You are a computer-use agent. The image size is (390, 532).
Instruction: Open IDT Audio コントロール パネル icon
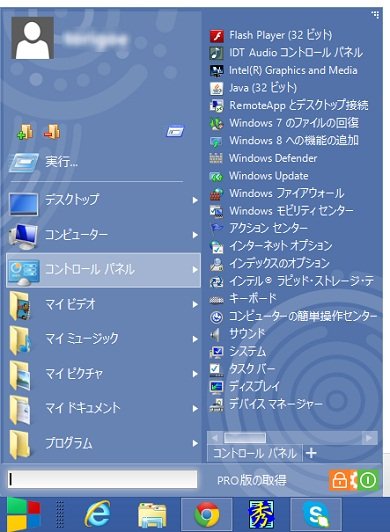(217, 53)
